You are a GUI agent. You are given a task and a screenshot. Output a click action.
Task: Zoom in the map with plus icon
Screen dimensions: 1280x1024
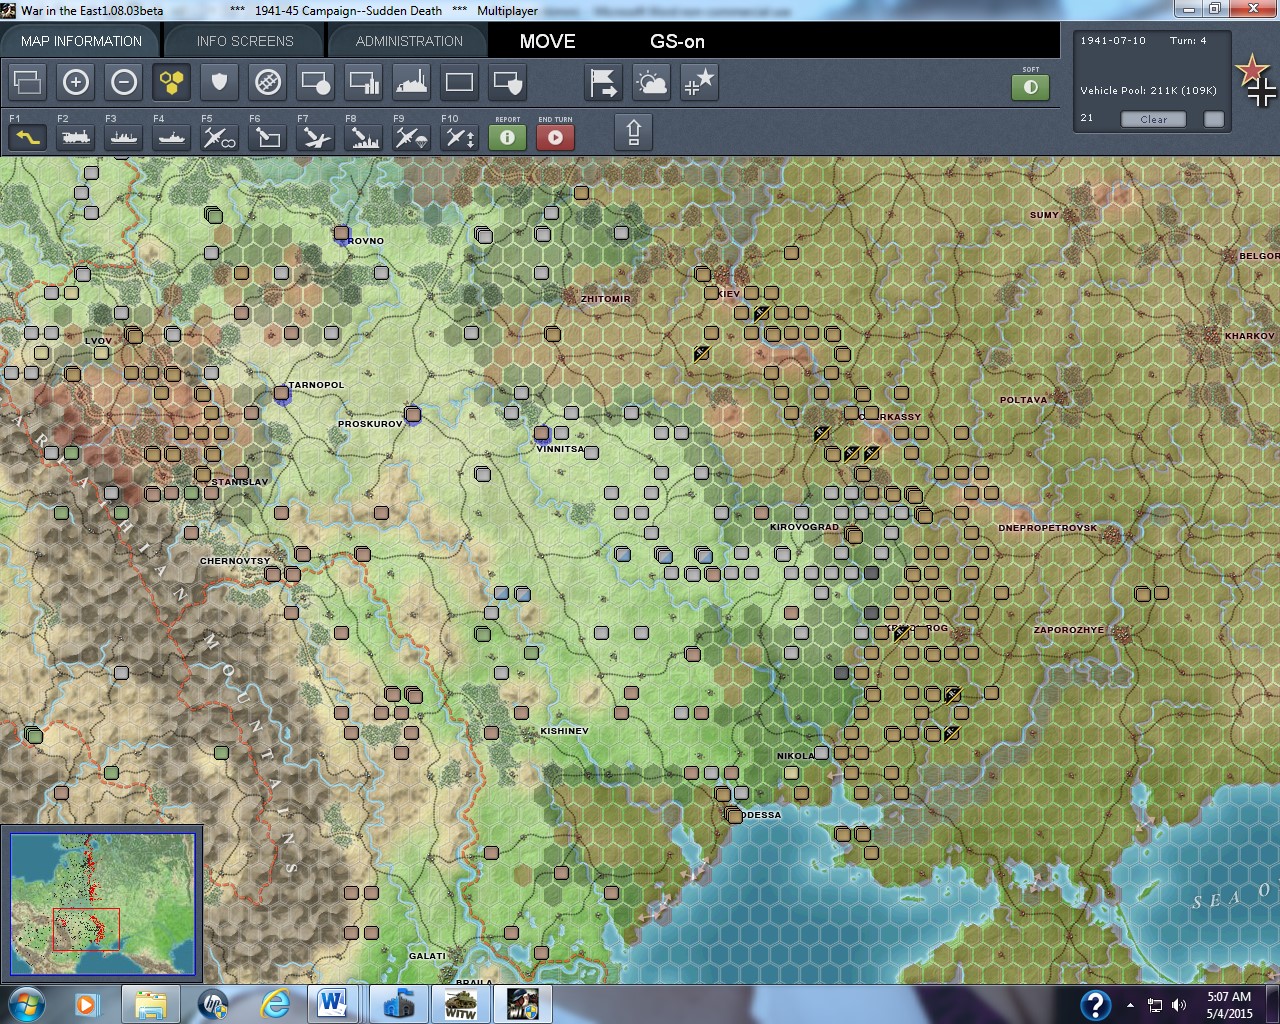76,82
